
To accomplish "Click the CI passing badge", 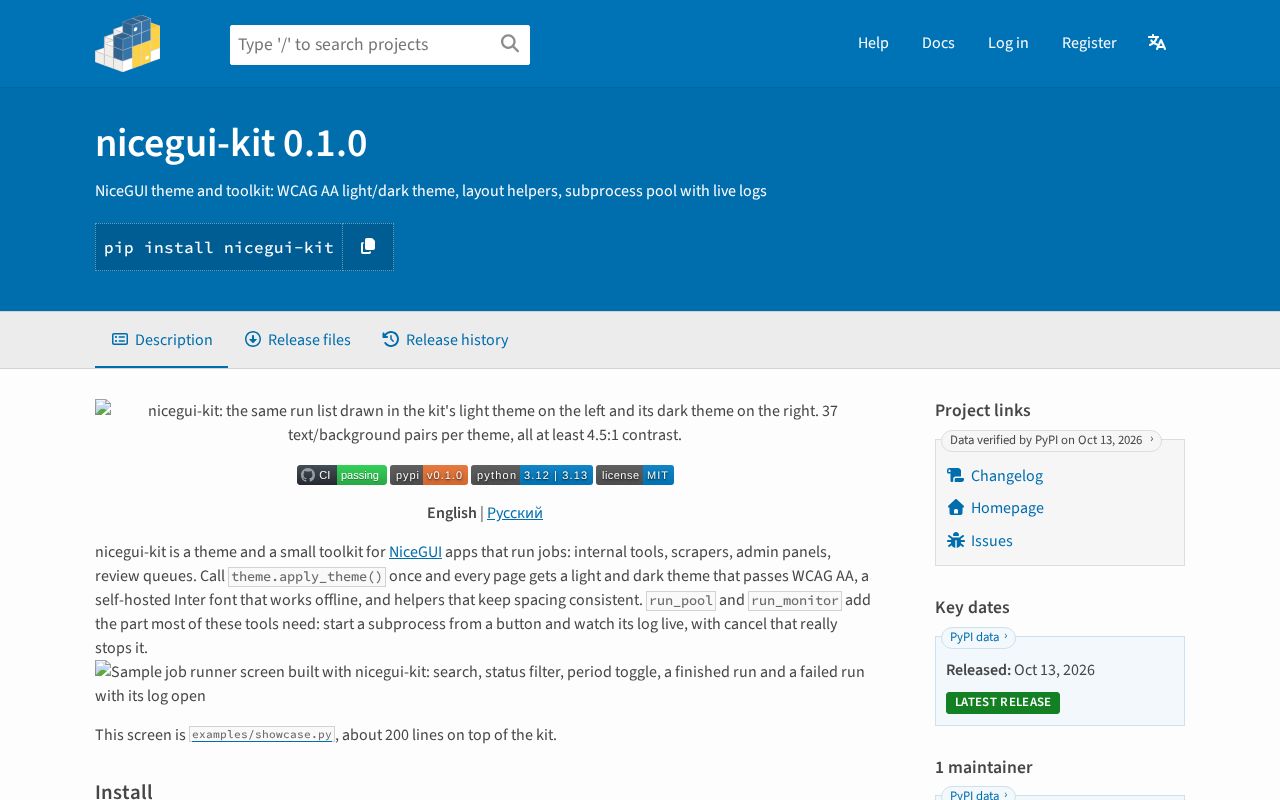I will pos(342,475).
